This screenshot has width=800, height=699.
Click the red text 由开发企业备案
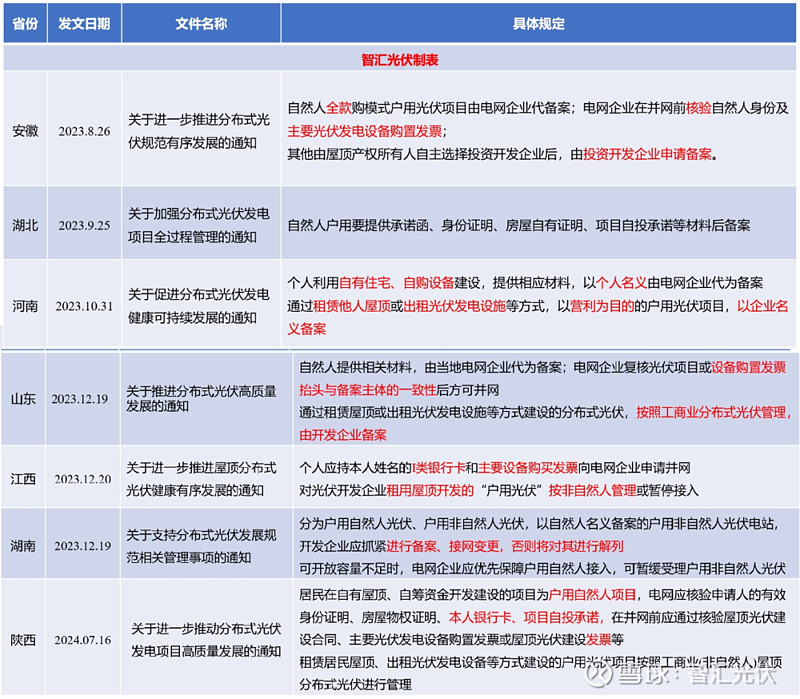(x=343, y=435)
